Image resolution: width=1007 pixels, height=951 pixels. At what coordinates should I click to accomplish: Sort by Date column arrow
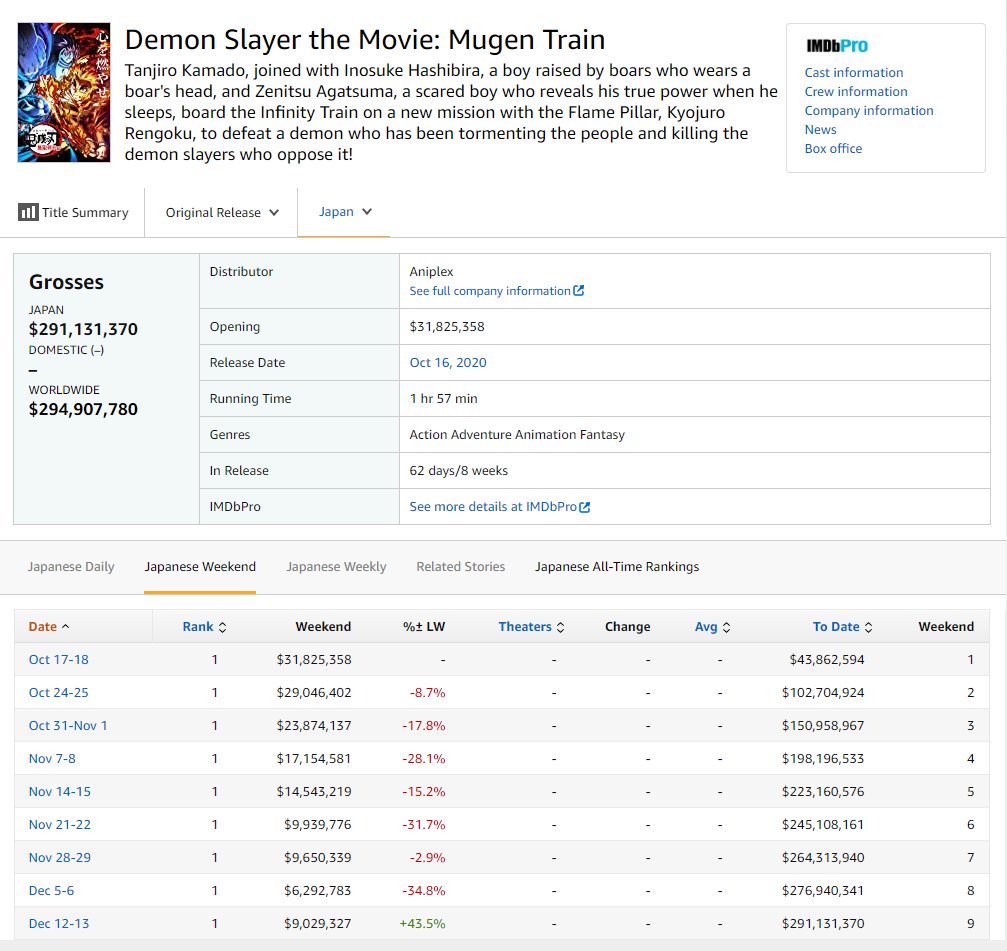tap(66, 627)
